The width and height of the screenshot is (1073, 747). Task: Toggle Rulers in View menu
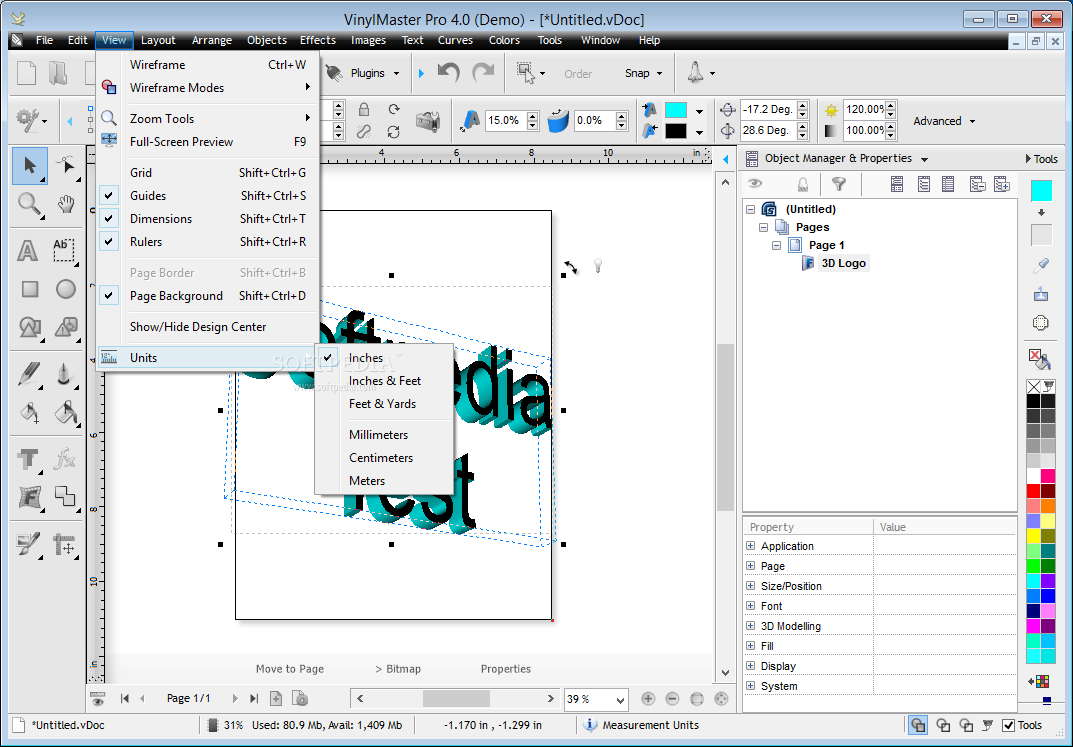point(207,242)
